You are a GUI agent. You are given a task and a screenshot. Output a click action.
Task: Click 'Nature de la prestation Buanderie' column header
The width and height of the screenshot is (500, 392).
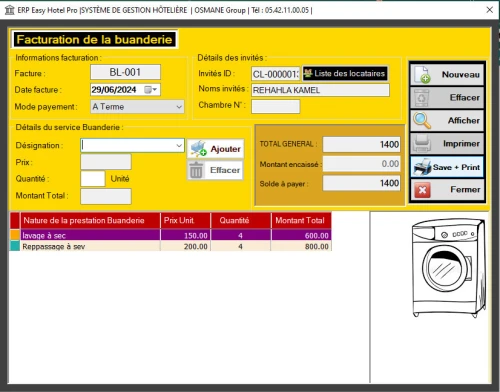coord(90,221)
